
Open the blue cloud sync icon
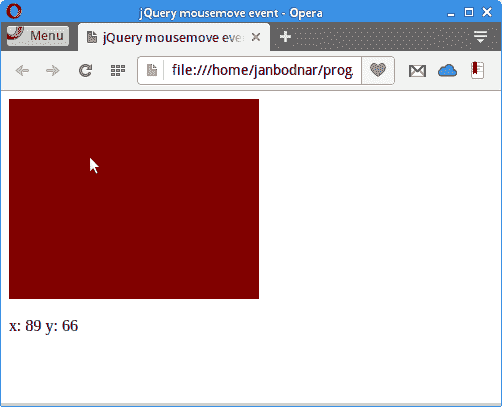(447, 71)
